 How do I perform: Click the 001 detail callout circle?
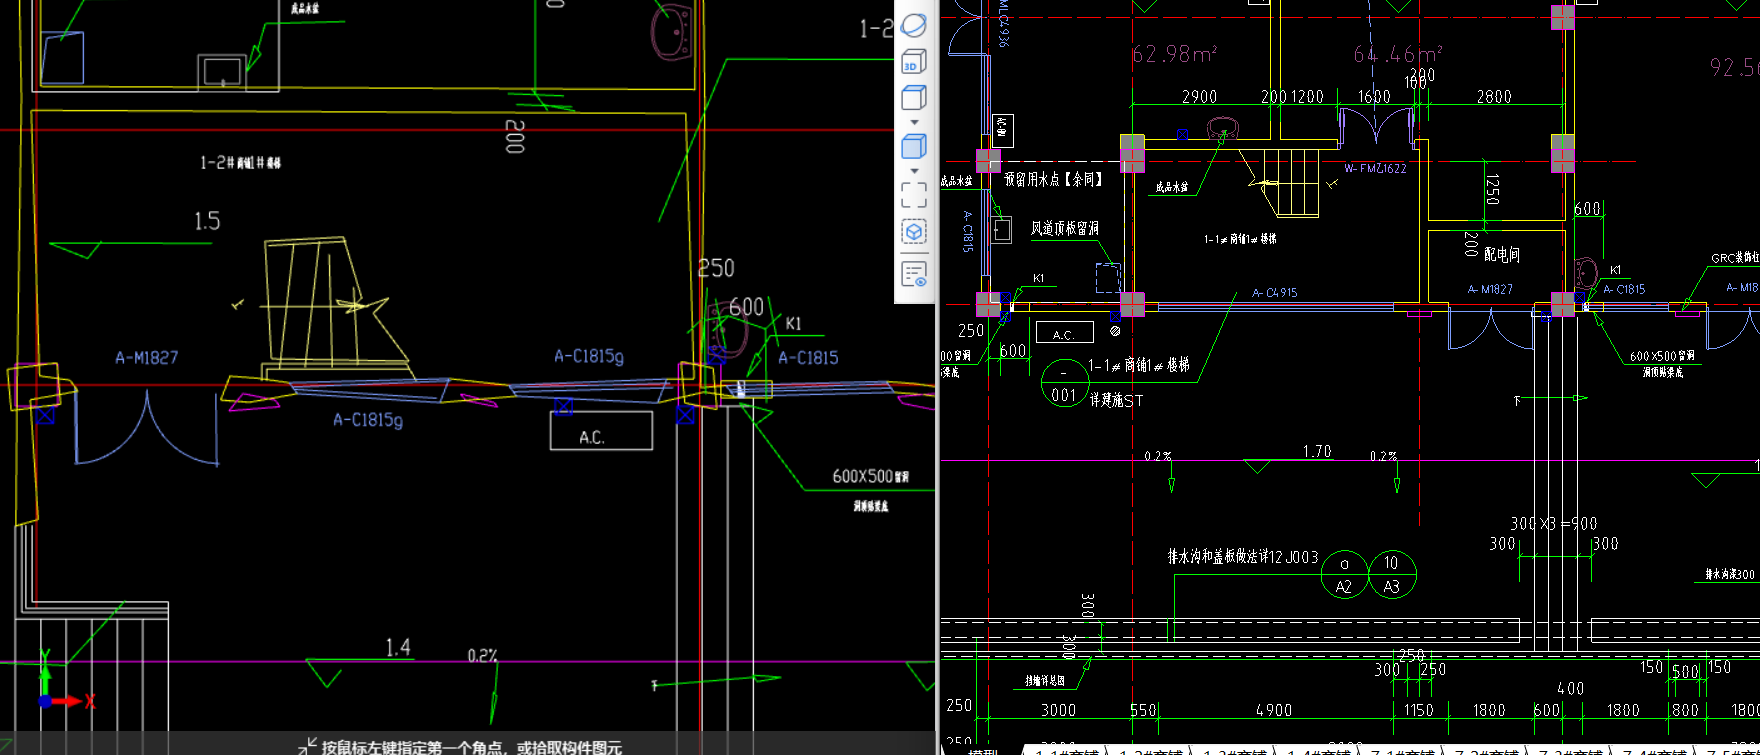[1064, 384]
